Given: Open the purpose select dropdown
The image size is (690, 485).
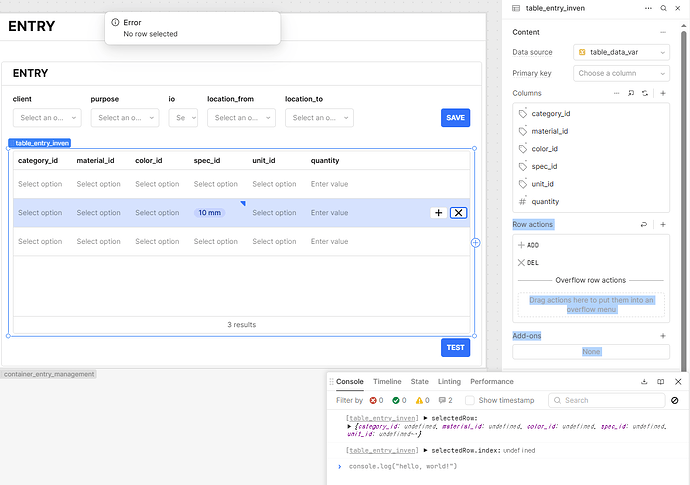Looking at the screenshot, I should [x=125, y=118].
